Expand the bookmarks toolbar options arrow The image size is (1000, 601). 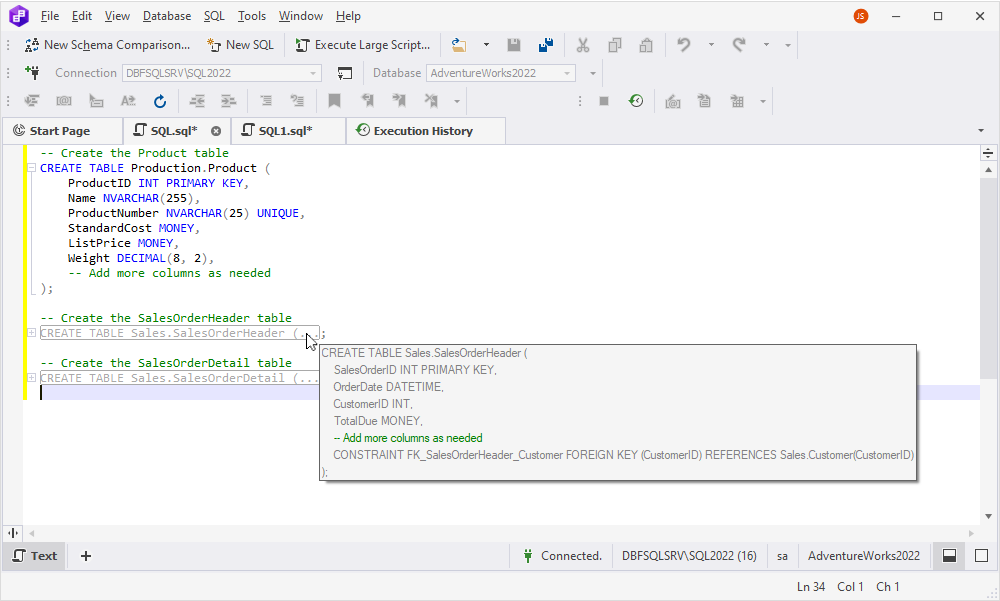[x=457, y=101]
